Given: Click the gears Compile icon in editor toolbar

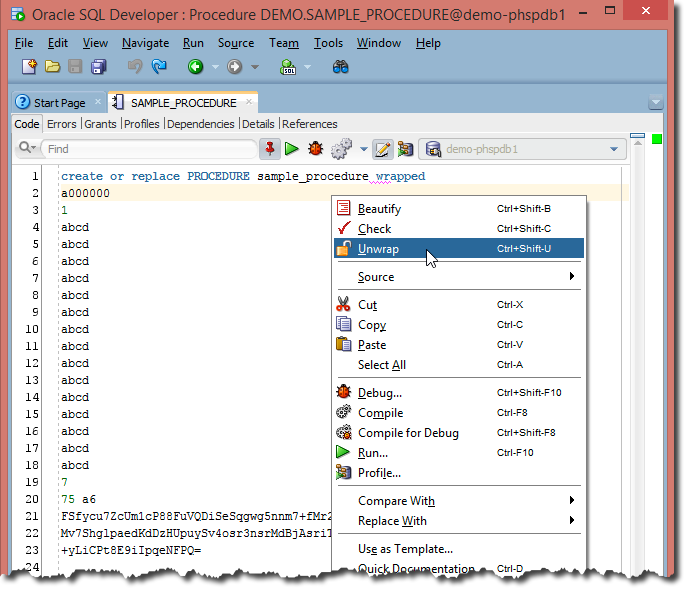Looking at the screenshot, I should point(341,149).
